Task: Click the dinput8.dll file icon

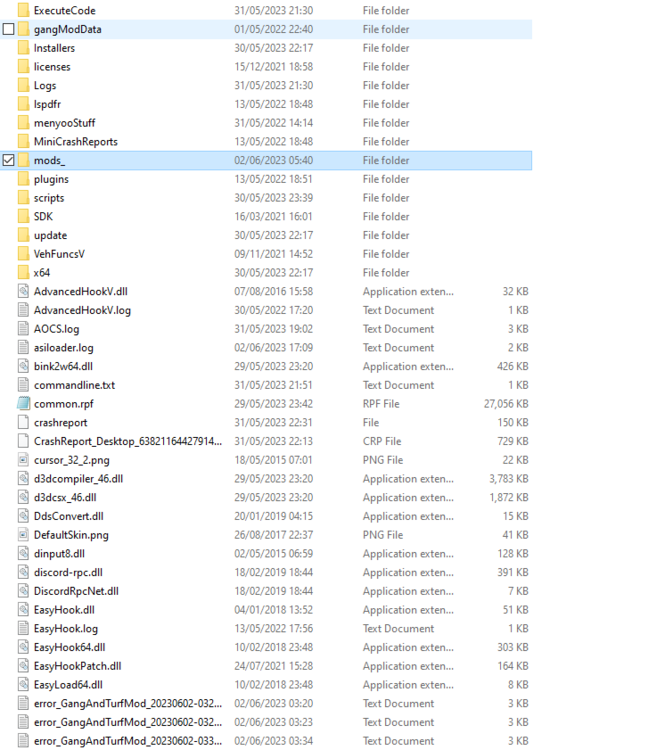Action: (x=23, y=553)
